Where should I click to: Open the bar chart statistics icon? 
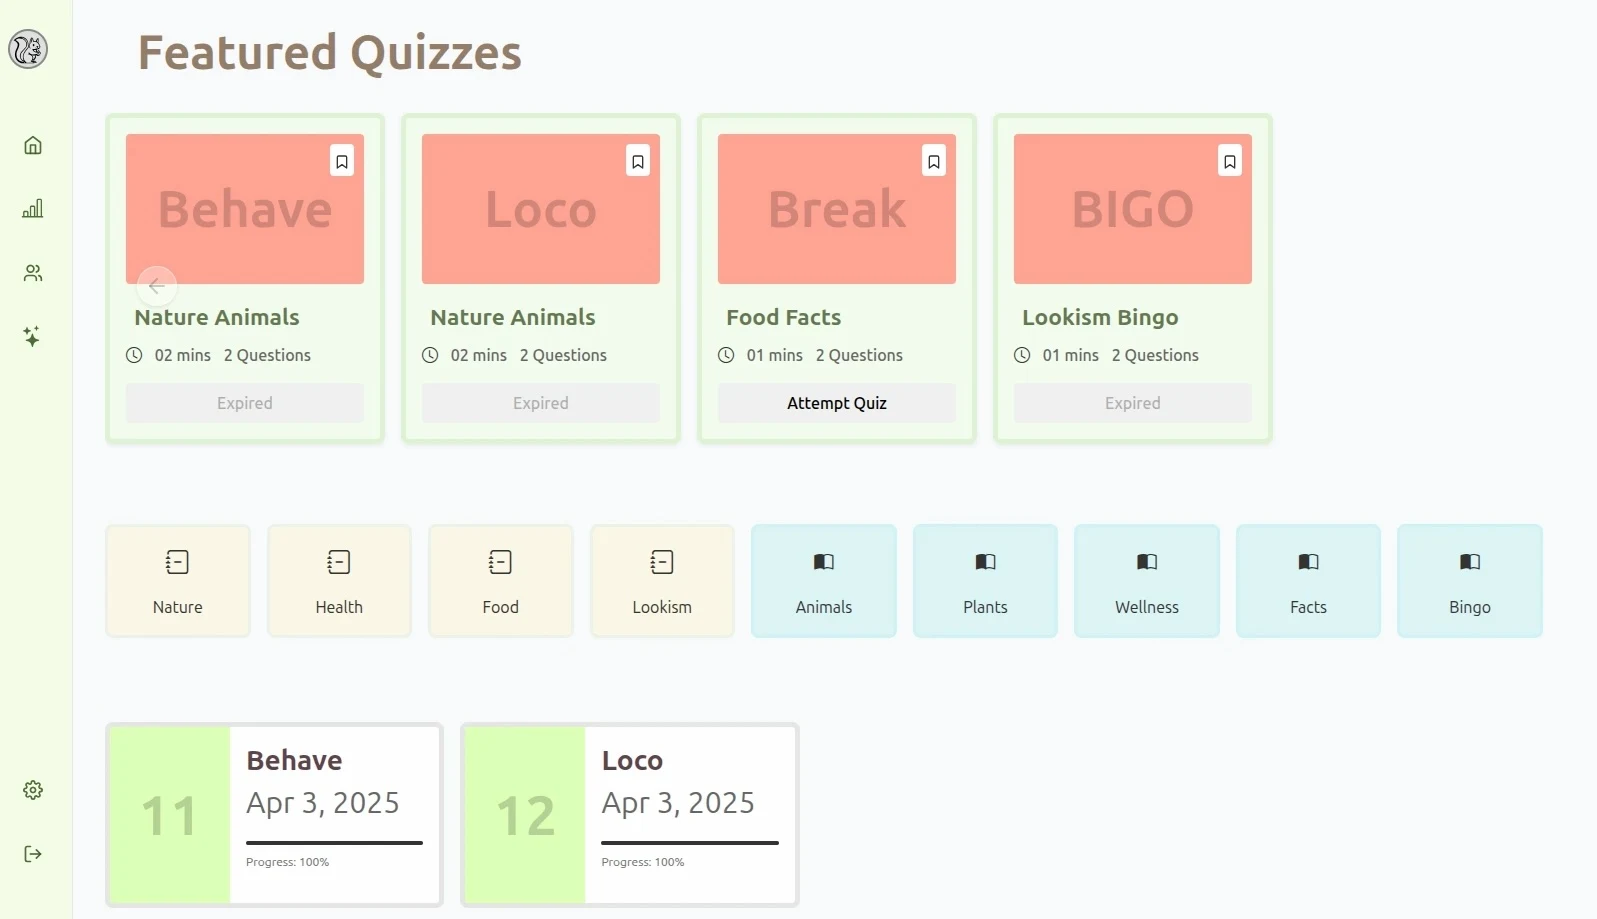pos(33,209)
